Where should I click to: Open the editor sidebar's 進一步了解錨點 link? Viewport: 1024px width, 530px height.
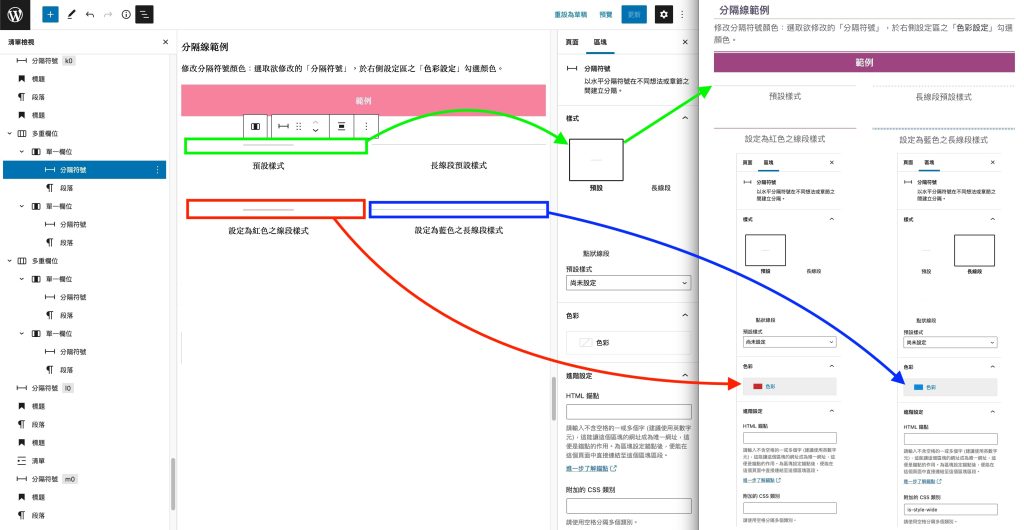591,469
